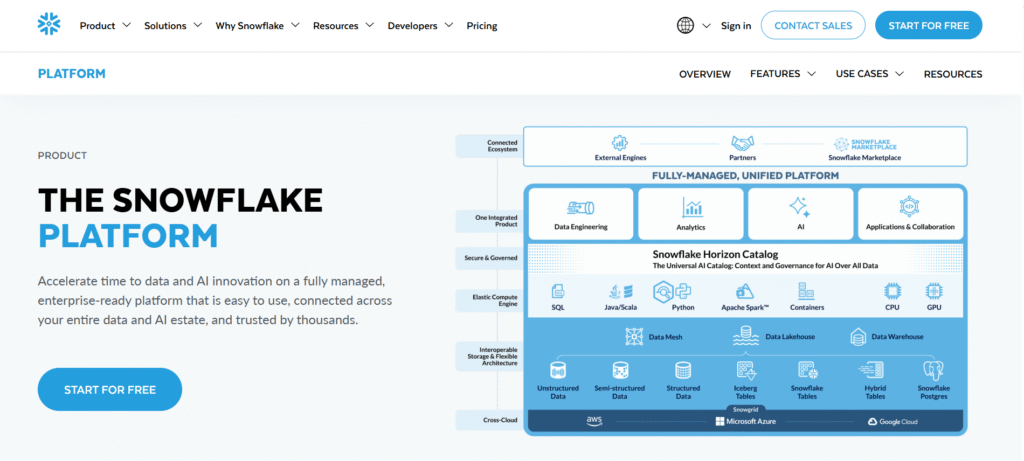Select the Data Engineering icon

tap(580, 207)
